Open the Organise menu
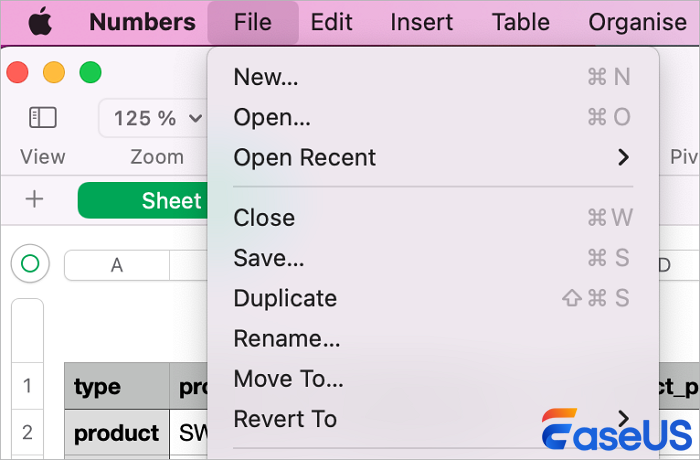700x460 pixels. click(x=637, y=22)
